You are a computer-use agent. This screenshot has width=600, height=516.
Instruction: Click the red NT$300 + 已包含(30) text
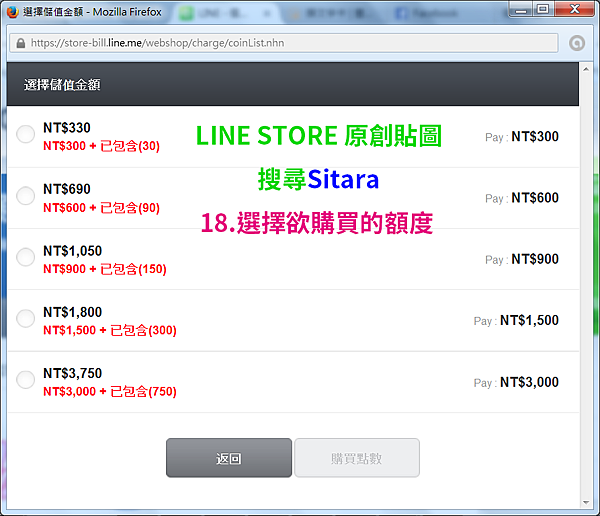[x=101, y=146]
